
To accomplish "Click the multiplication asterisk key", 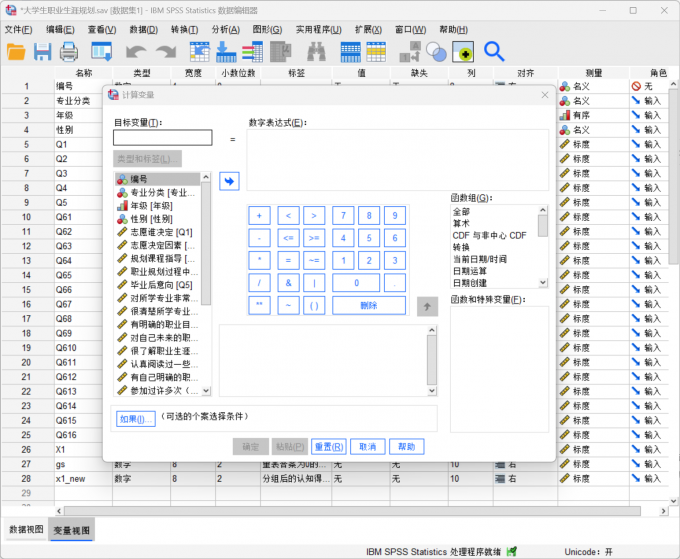I will (x=259, y=260).
